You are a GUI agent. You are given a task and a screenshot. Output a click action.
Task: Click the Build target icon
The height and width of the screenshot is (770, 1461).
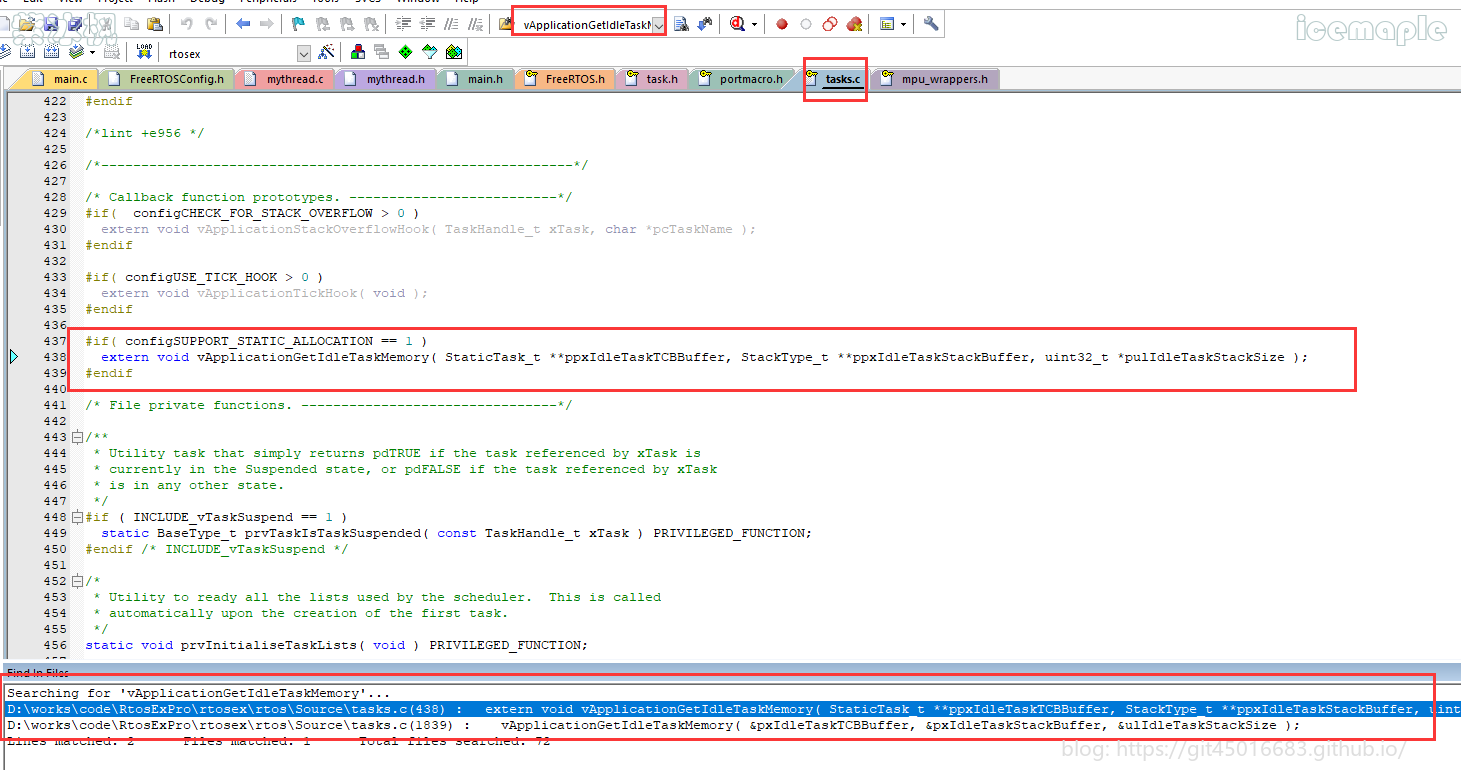click(27, 51)
